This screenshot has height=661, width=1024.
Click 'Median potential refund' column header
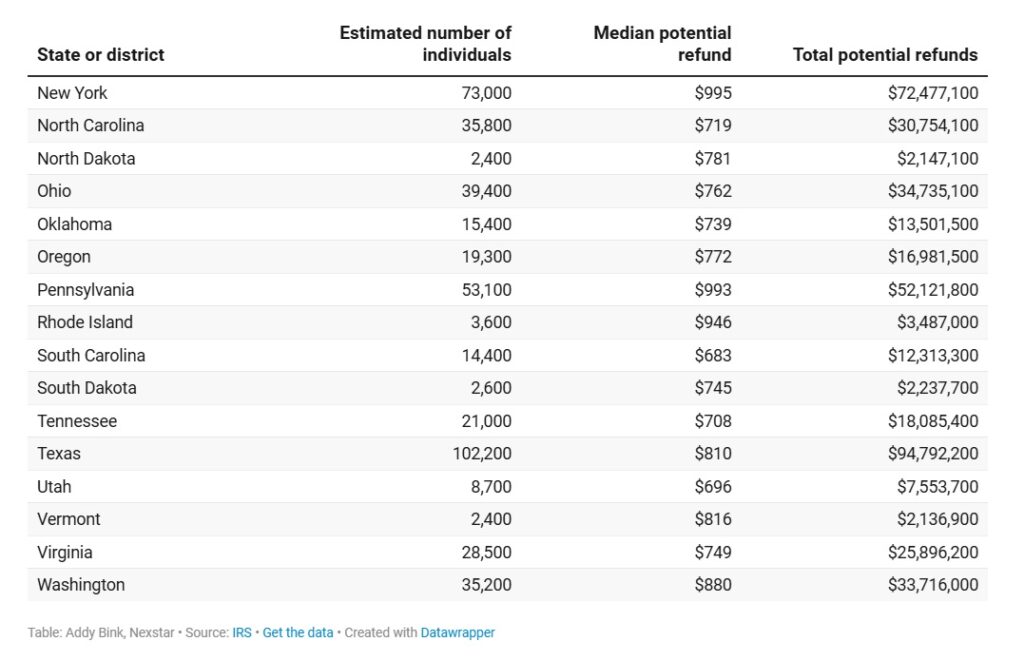662,44
